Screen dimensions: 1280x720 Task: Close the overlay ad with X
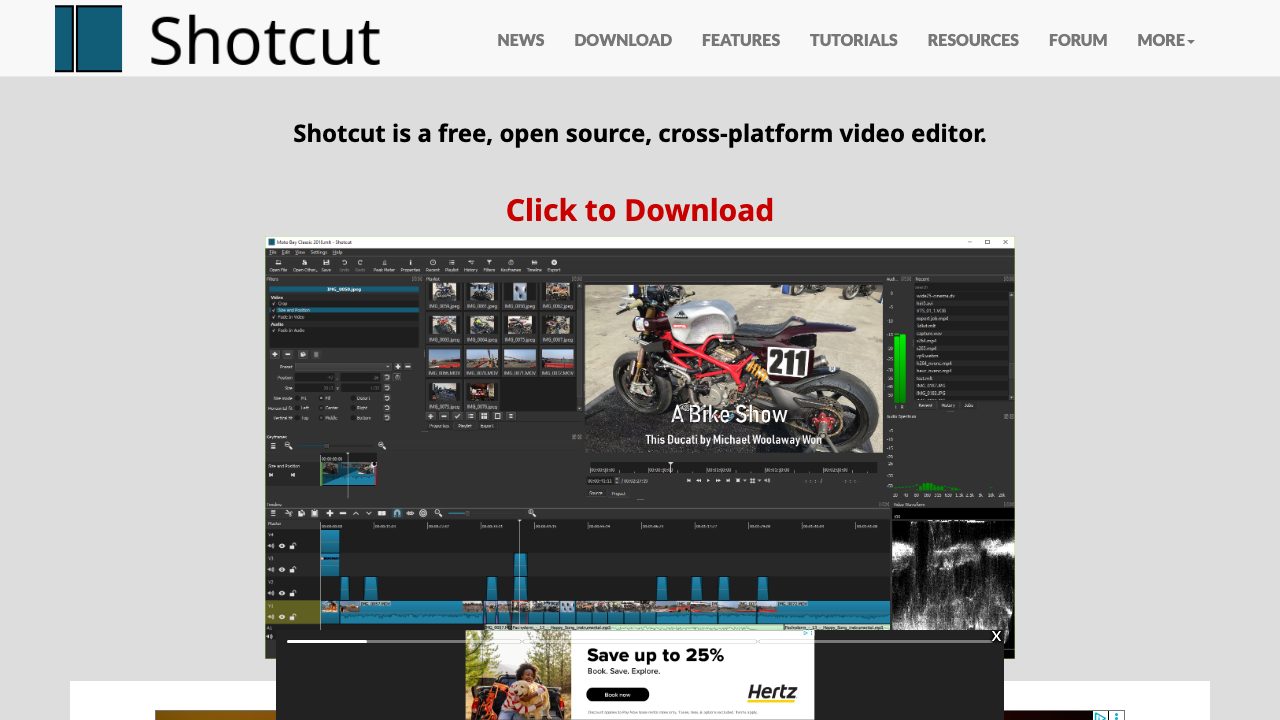(996, 636)
